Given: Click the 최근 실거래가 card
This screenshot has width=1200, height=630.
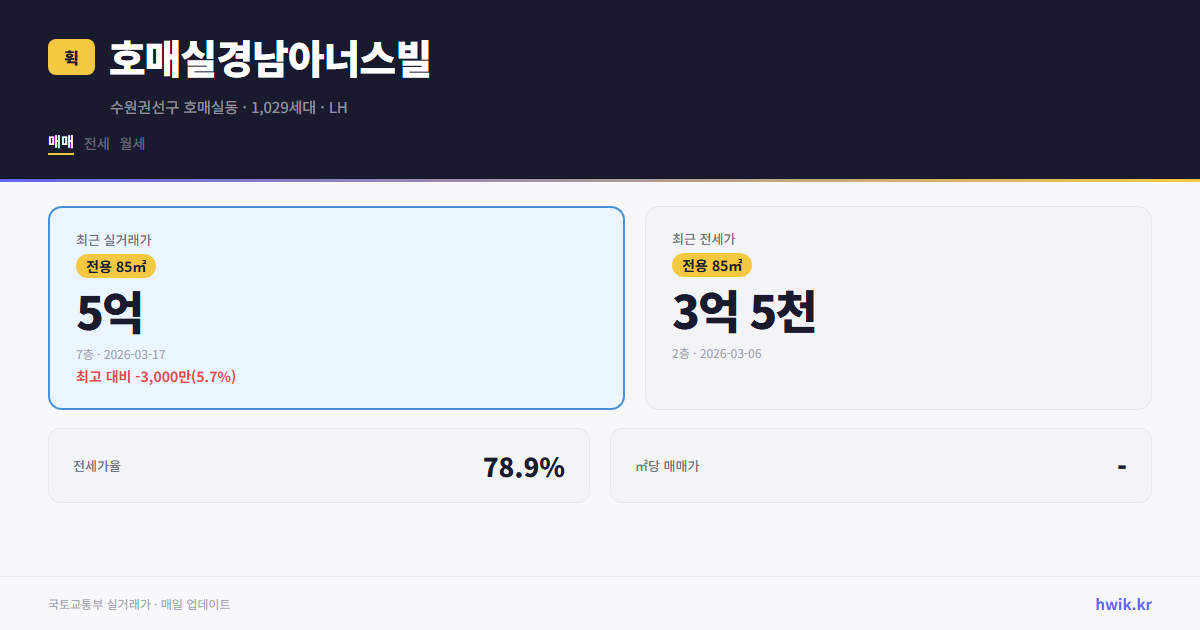Looking at the screenshot, I should (x=336, y=307).
